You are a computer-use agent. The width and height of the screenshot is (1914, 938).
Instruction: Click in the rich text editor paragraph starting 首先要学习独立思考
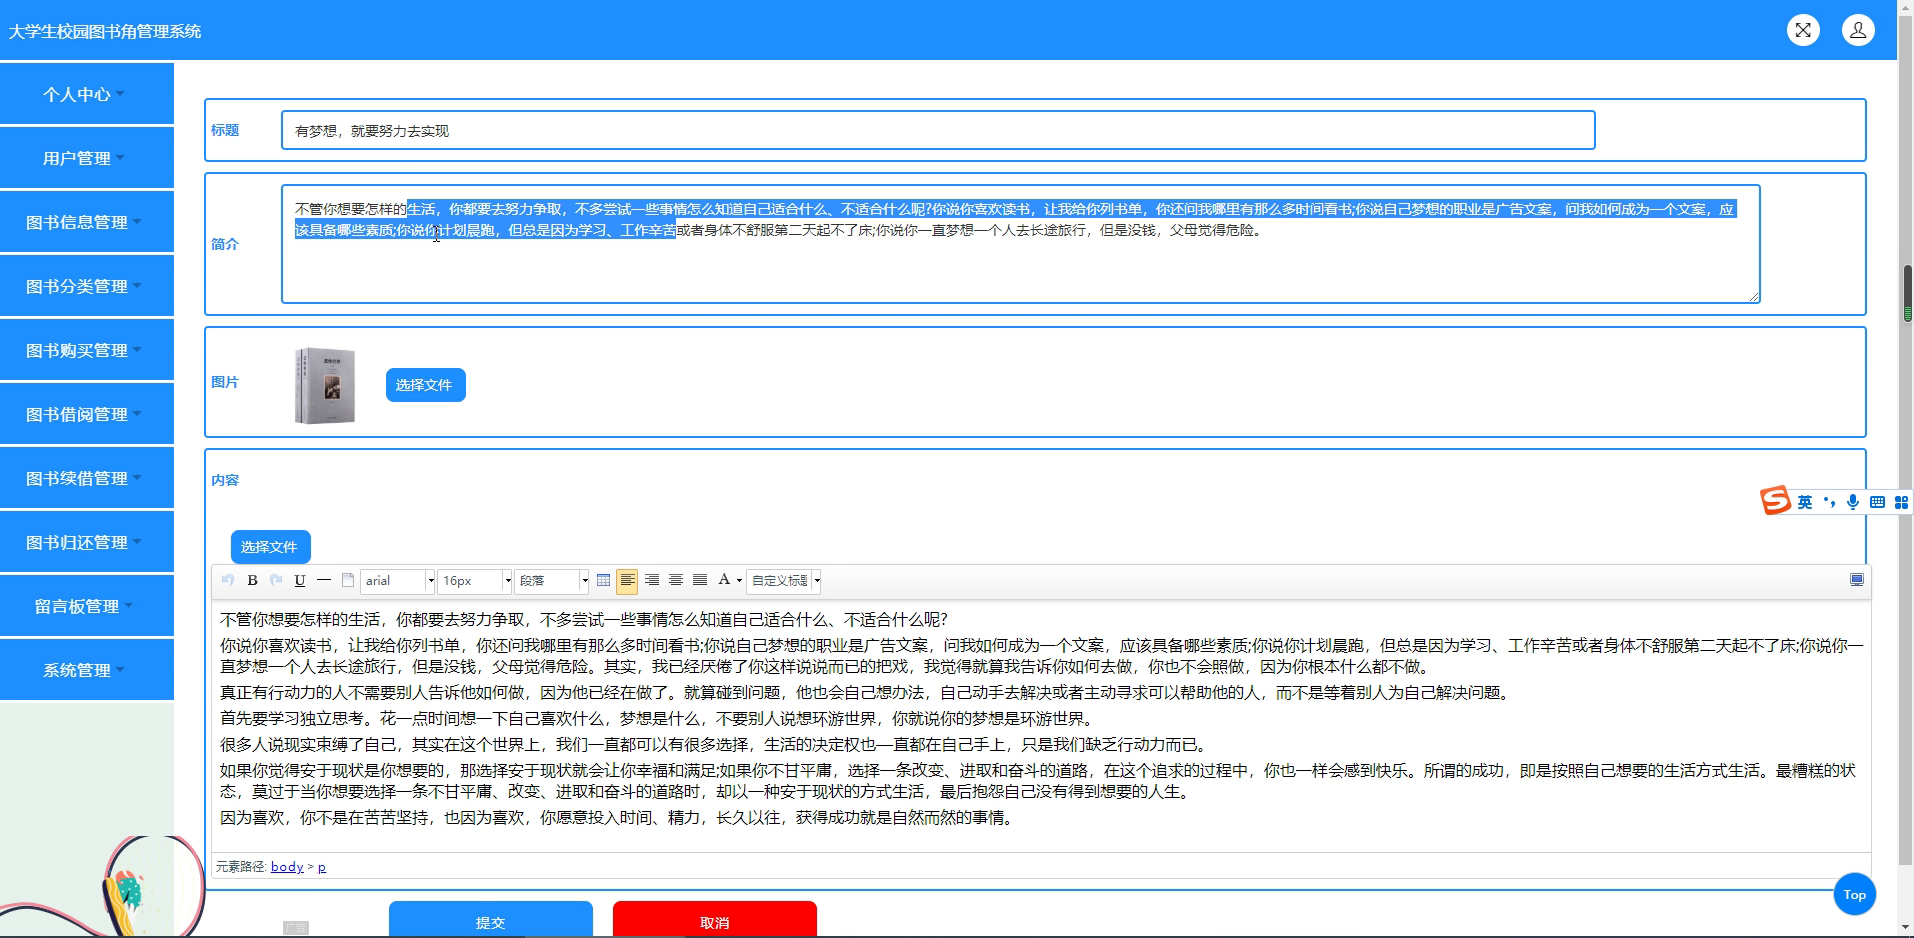click(x=660, y=719)
